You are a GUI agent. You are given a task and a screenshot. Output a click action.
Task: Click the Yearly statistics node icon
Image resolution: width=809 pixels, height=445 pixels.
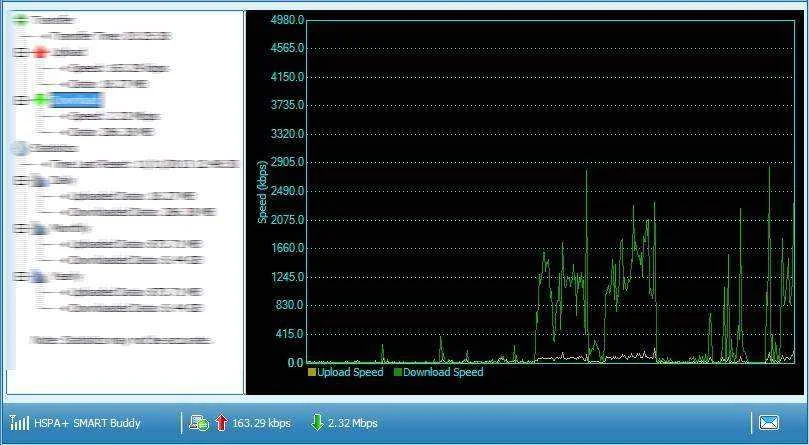(x=37, y=276)
